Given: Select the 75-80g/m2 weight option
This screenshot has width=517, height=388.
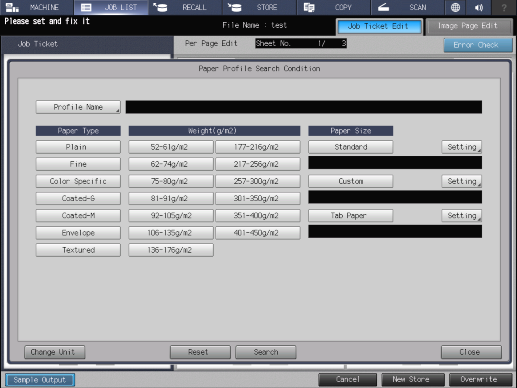Looking at the screenshot, I should pyautogui.click(x=171, y=181).
